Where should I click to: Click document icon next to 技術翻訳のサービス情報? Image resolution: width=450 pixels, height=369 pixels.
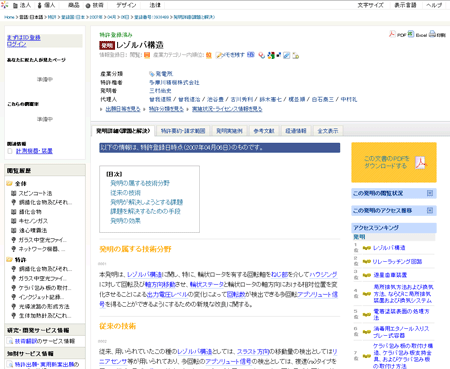click(10, 341)
